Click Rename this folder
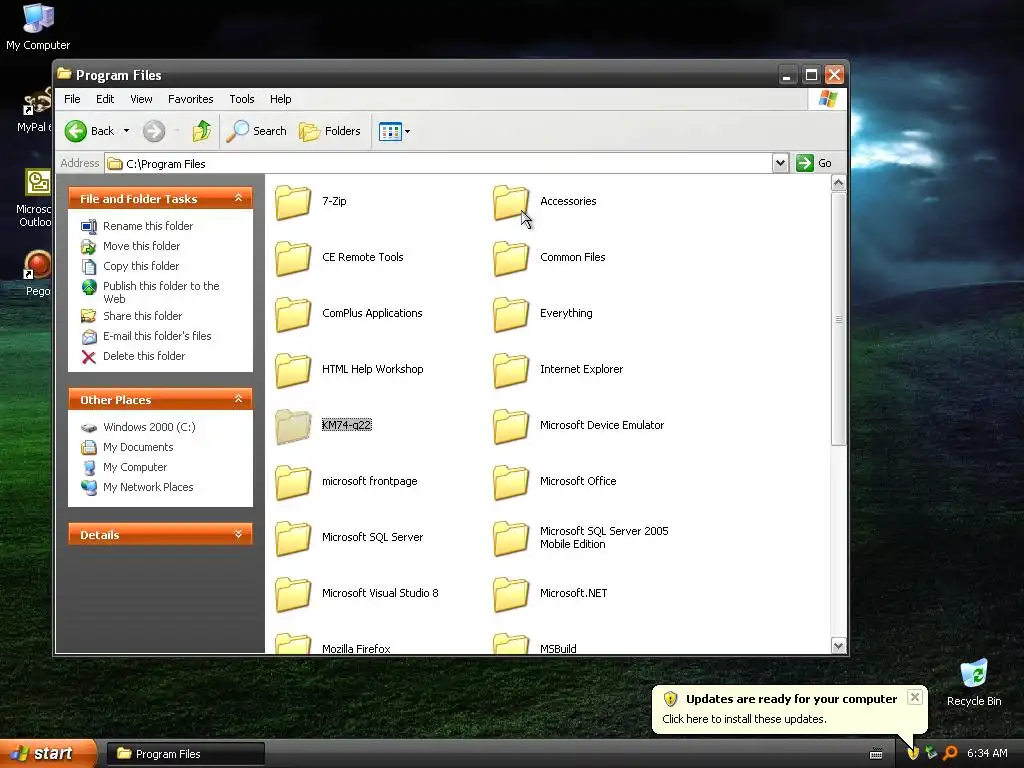 point(148,226)
